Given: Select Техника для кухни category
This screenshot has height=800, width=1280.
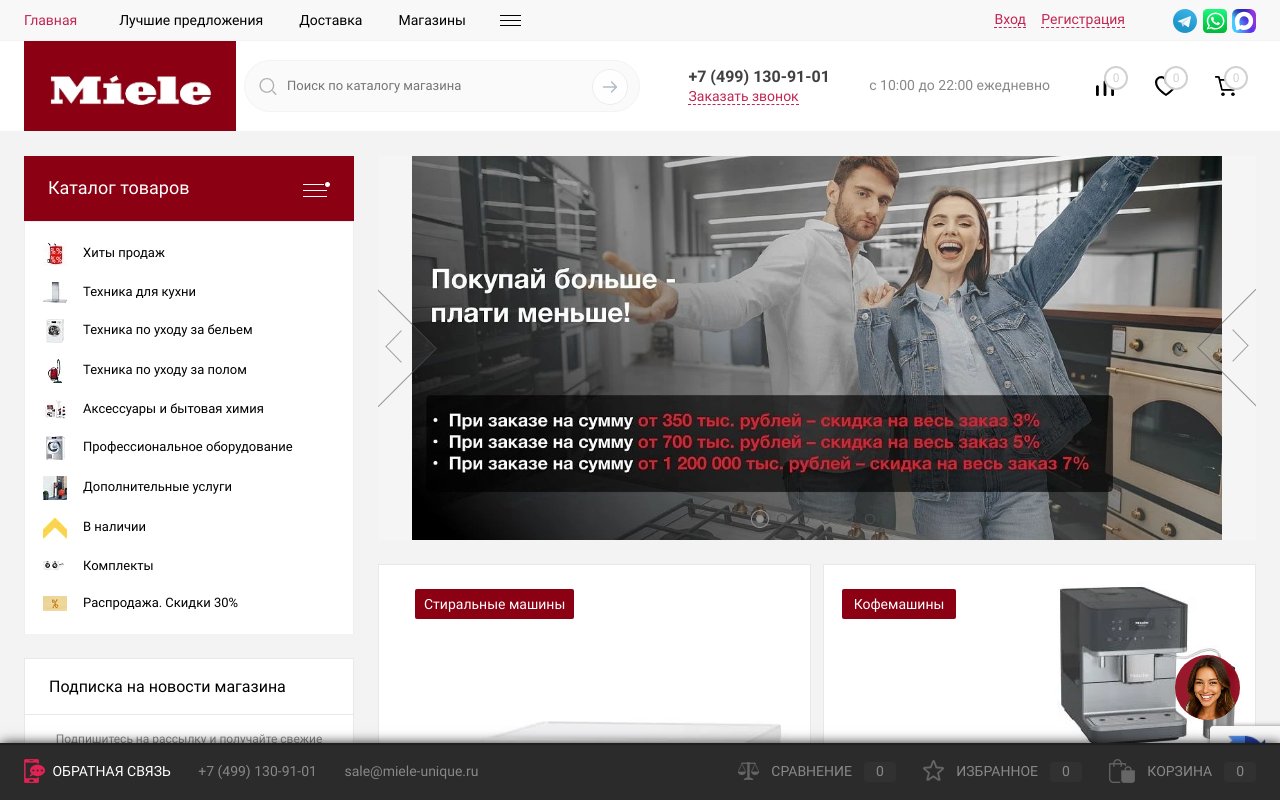Looking at the screenshot, I should click(139, 292).
